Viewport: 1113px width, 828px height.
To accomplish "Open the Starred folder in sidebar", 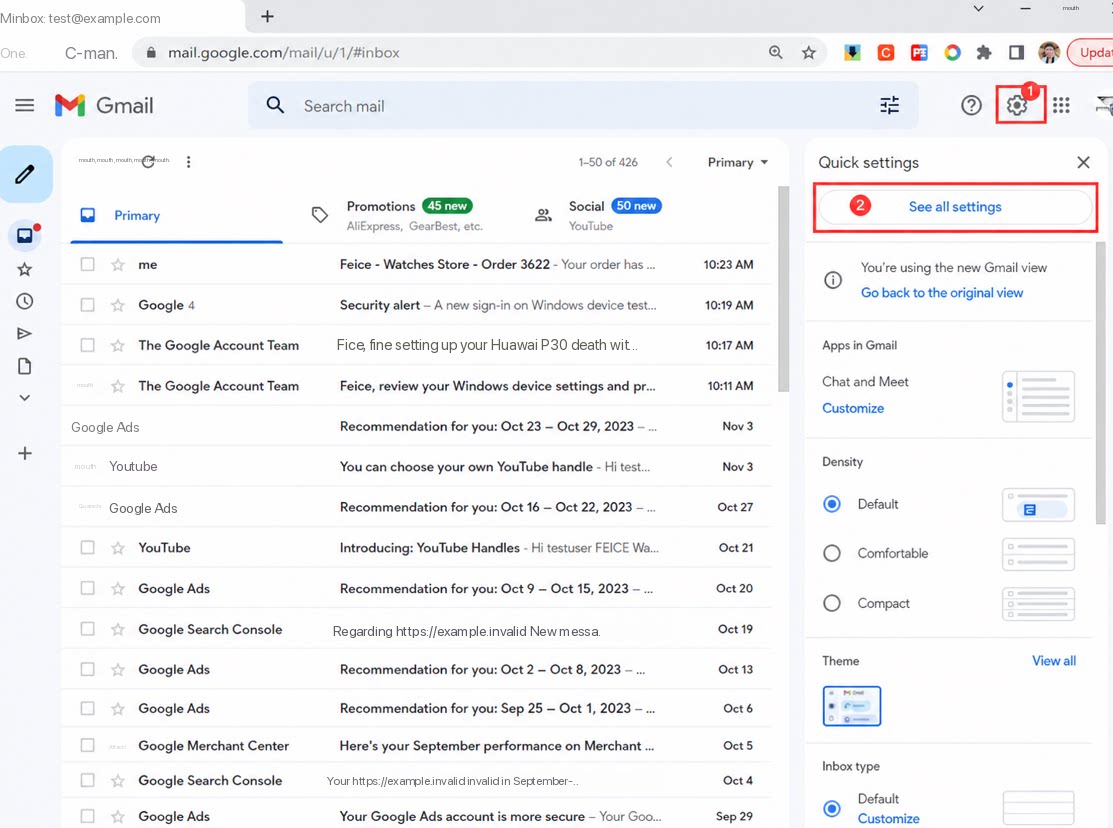I will pyautogui.click(x=25, y=269).
